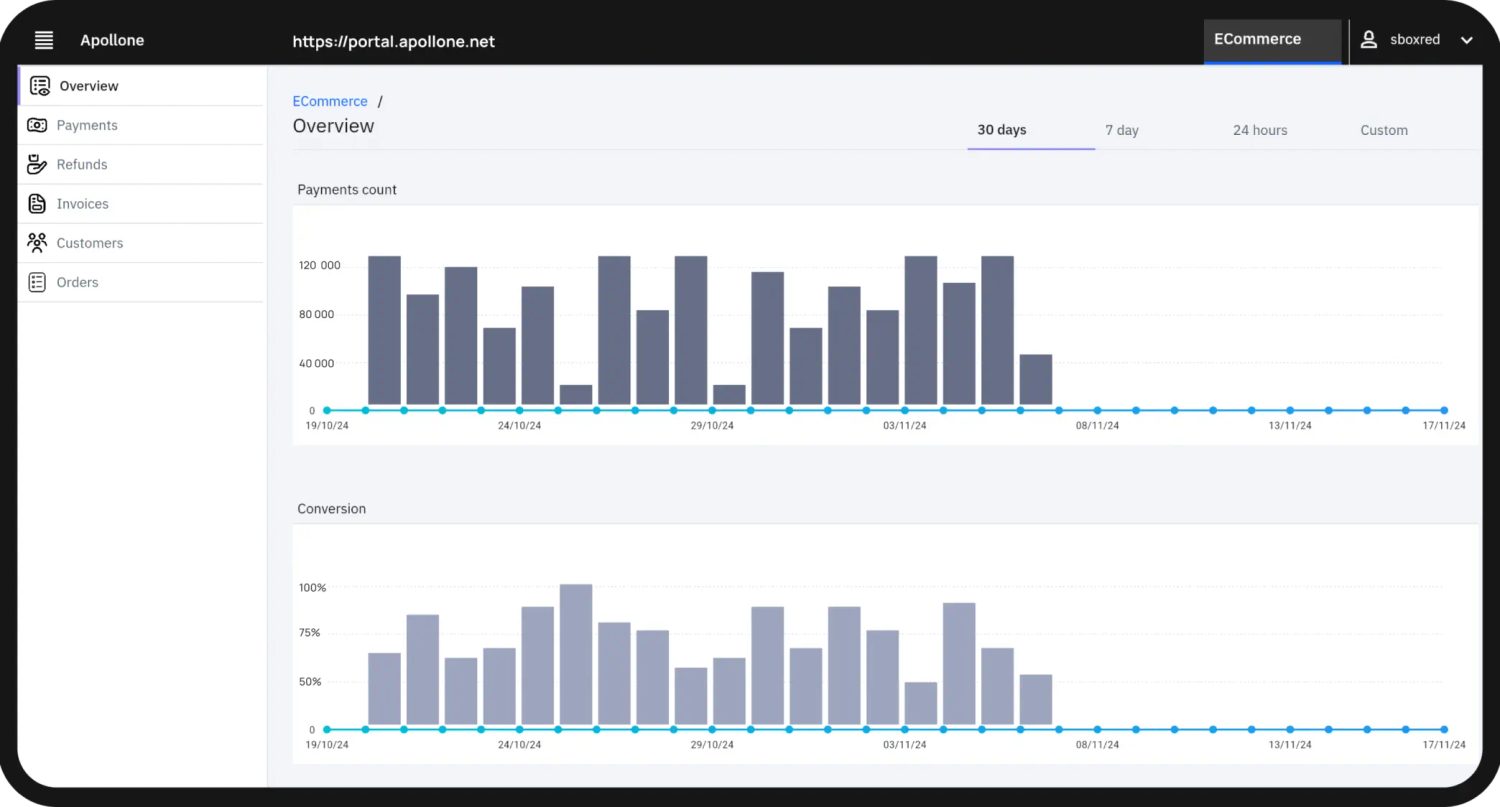Image resolution: width=1500 pixels, height=807 pixels.
Task: Collapse the sidebar using the menu control
Action: pos(43,40)
